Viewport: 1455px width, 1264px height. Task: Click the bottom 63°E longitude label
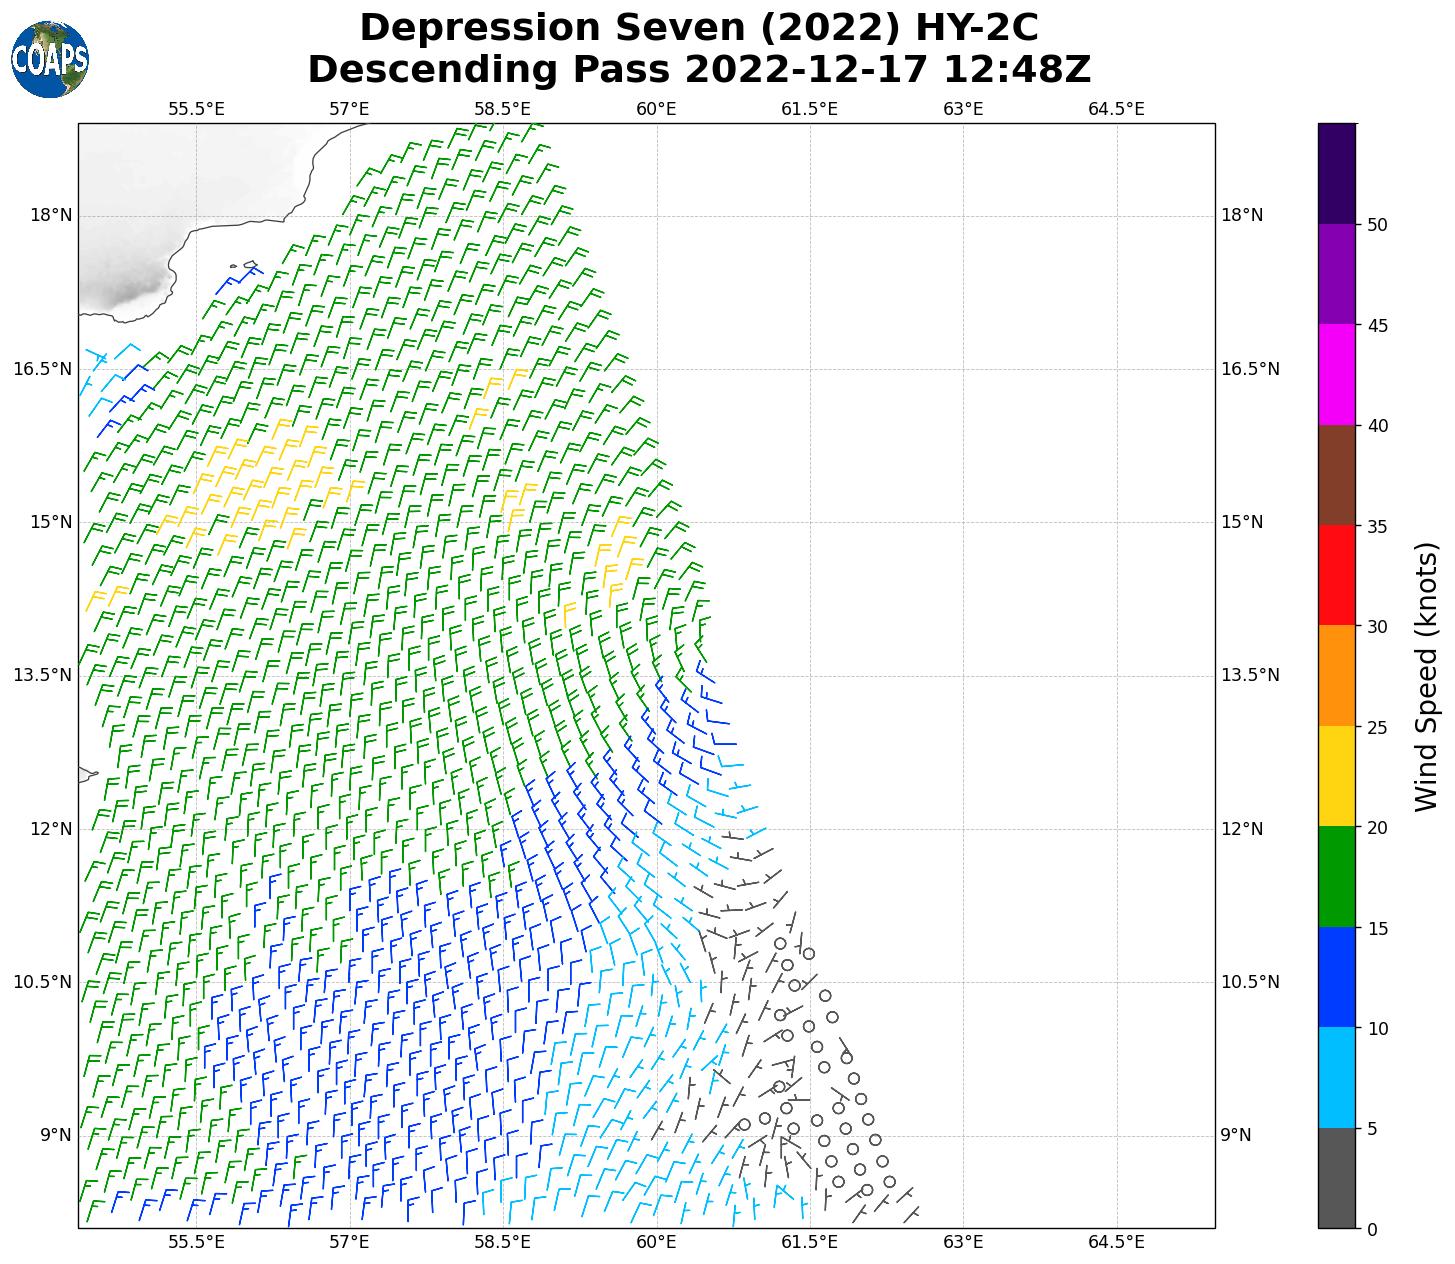[963, 1242]
